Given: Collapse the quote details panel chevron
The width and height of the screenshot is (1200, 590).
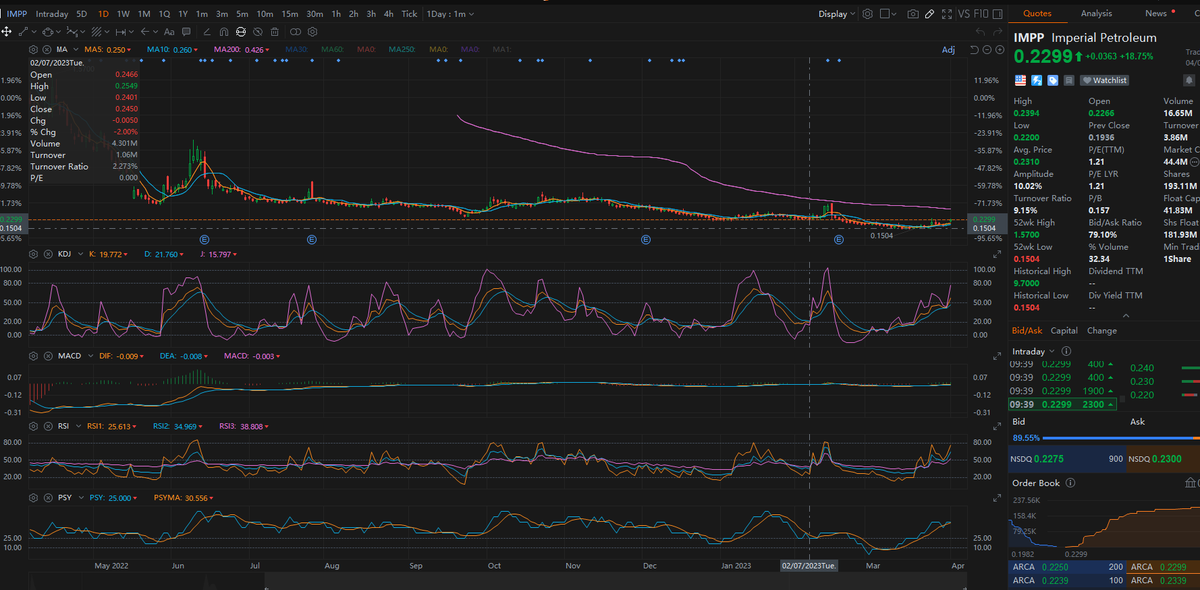Looking at the screenshot, I should 1126,316.
